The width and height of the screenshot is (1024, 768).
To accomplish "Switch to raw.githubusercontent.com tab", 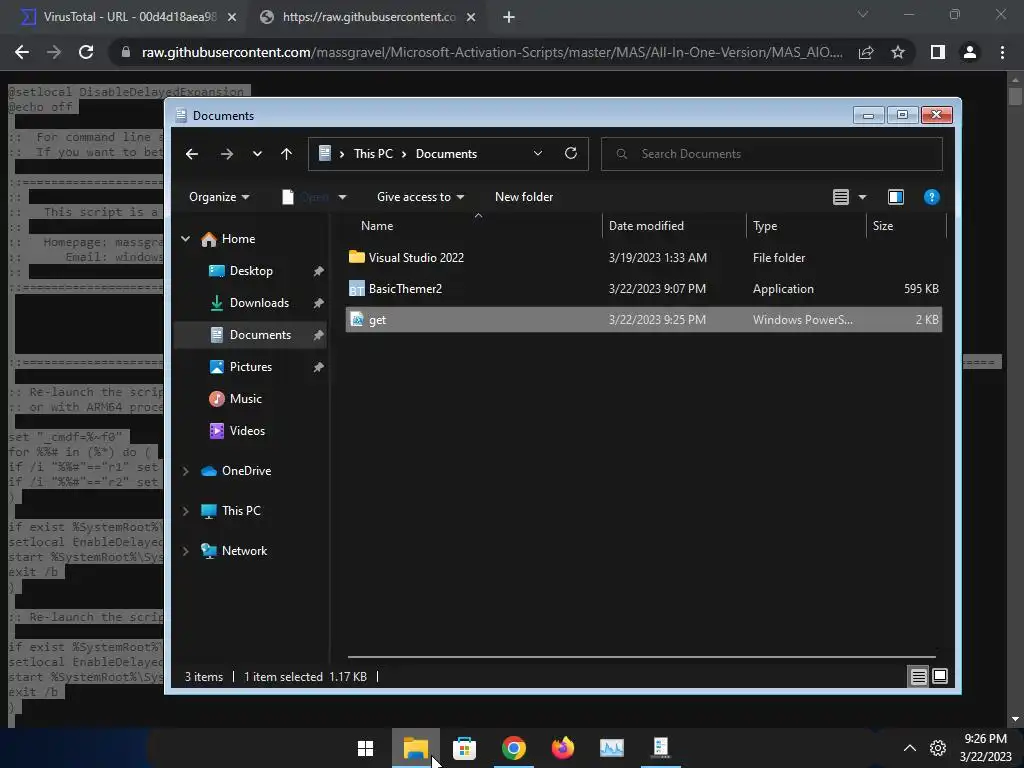I will click(368, 17).
